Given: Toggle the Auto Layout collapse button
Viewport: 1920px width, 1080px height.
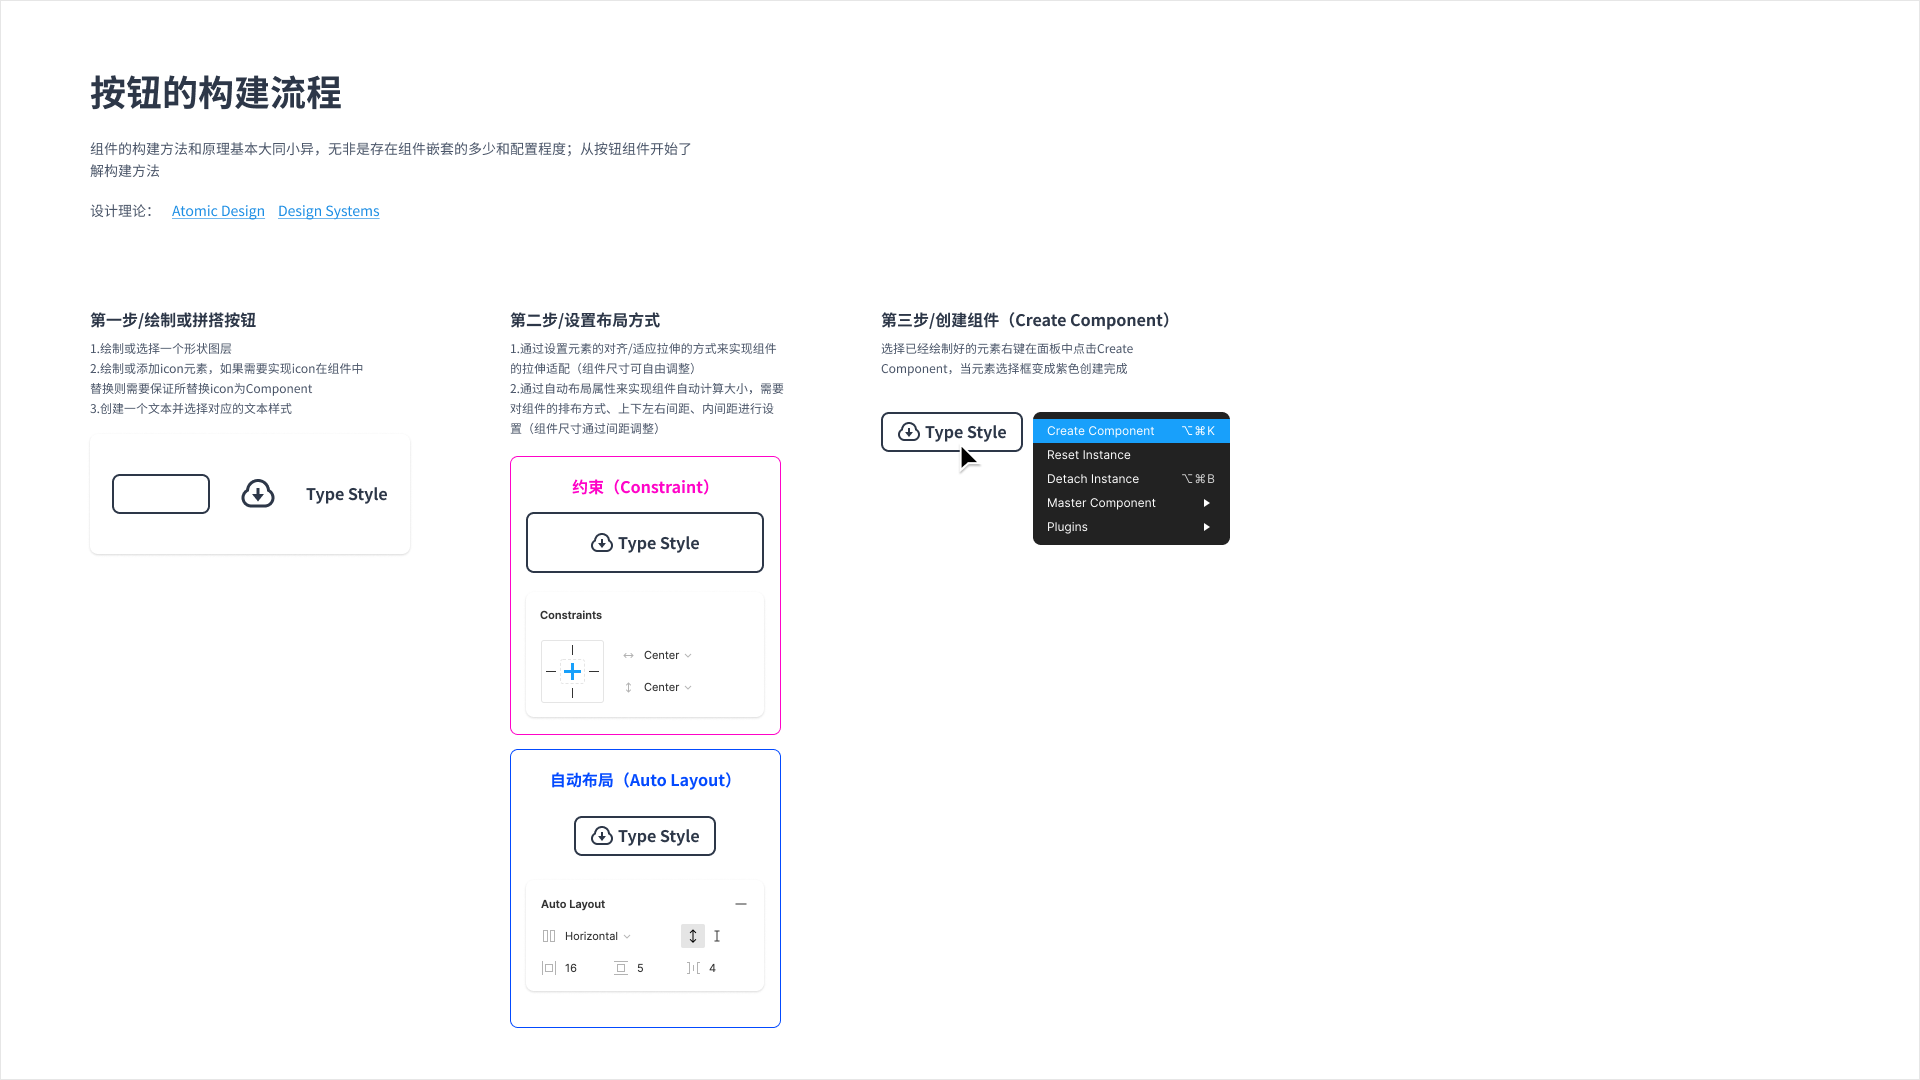Looking at the screenshot, I should [741, 903].
